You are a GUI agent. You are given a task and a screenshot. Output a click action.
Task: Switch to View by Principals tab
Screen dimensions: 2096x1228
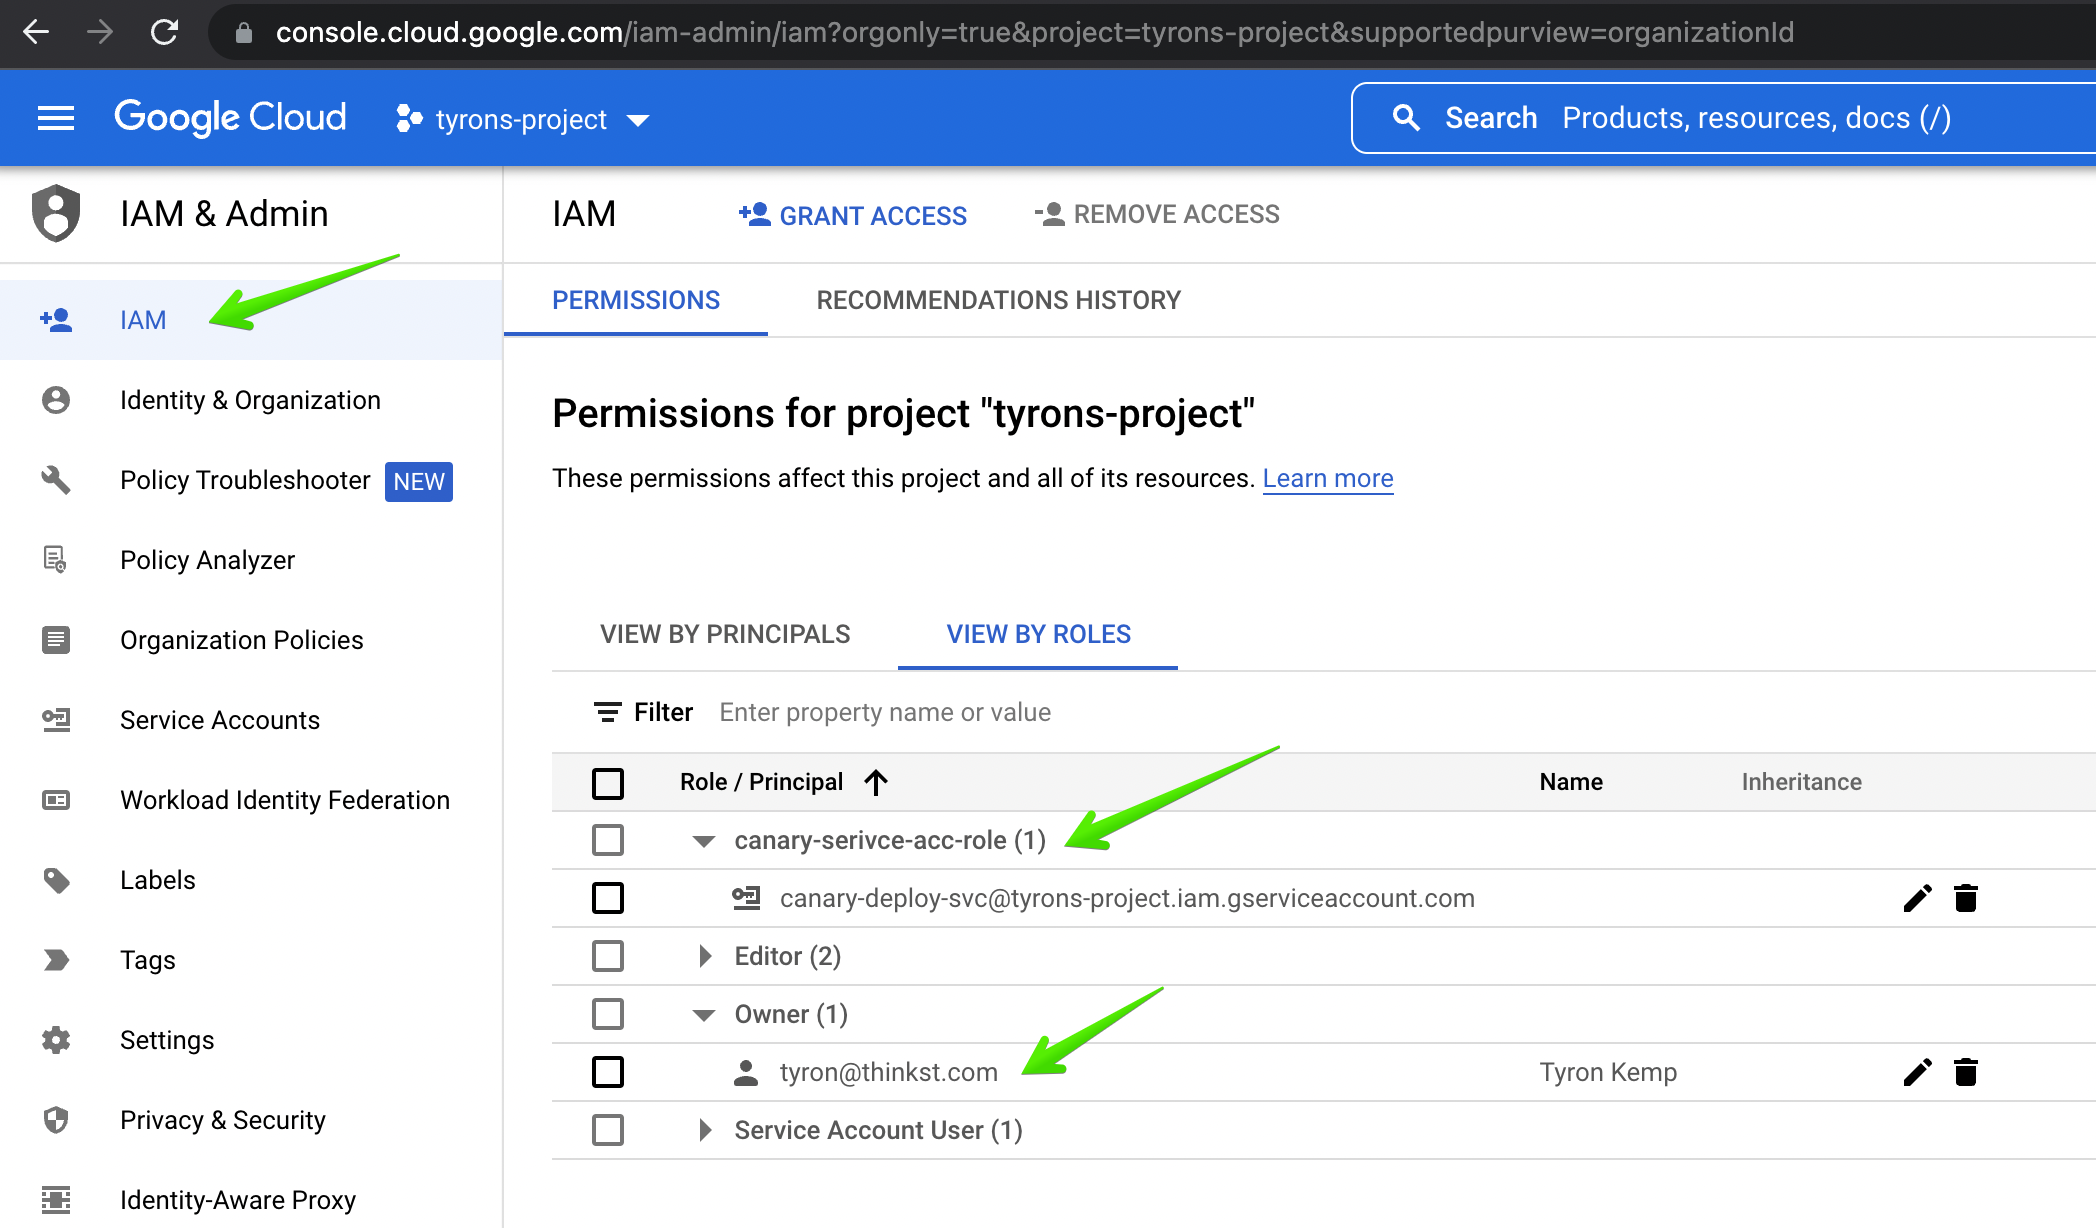point(724,633)
